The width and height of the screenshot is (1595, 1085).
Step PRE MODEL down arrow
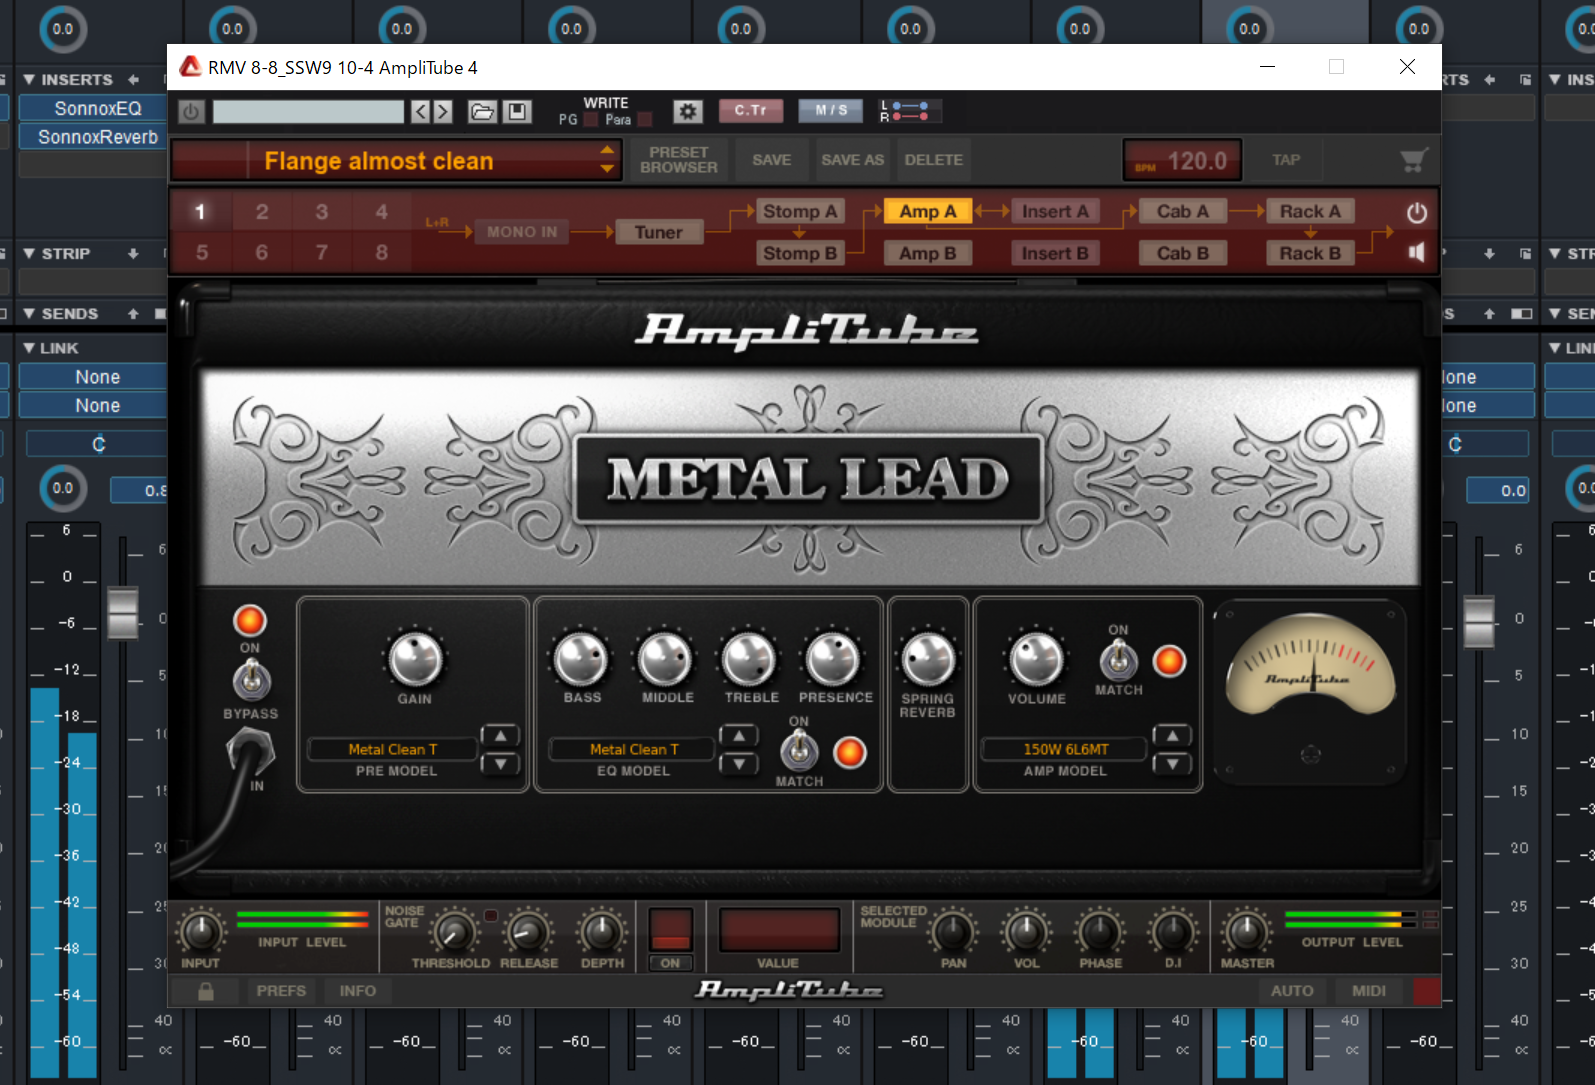(x=500, y=764)
